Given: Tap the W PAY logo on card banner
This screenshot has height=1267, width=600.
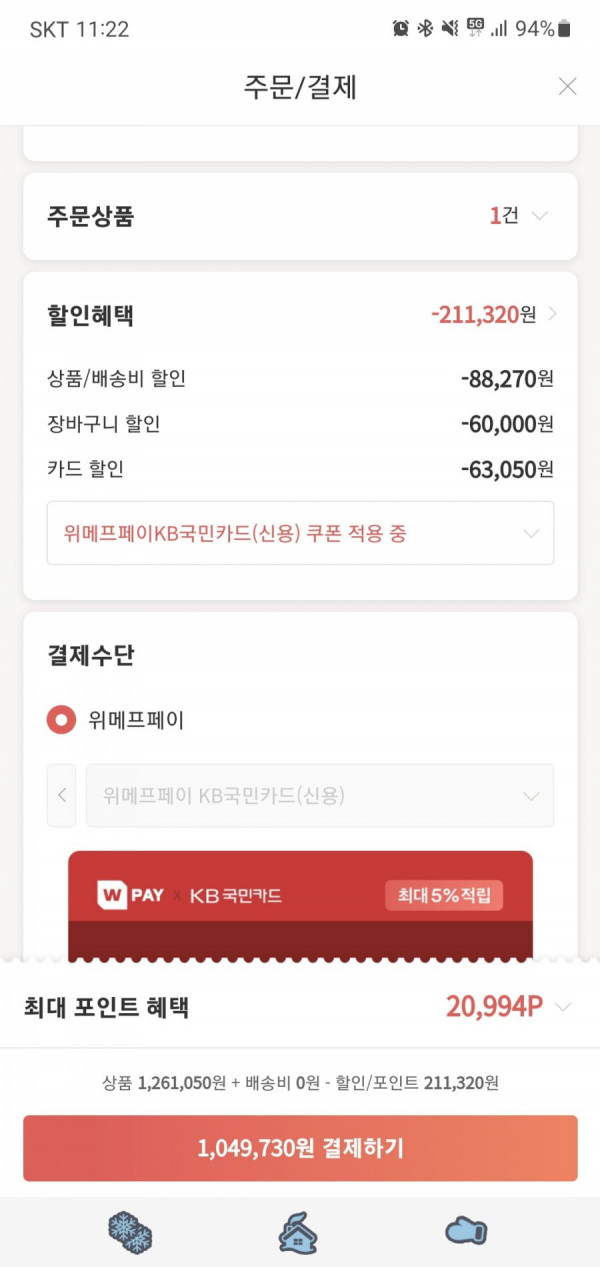Looking at the screenshot, I should click(x=131, y=894).
